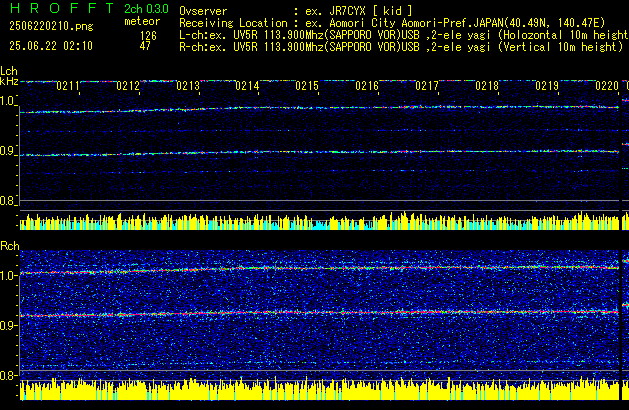
Task: Select the R-ch UV5R antenna description line
Action: click(401, 47)
